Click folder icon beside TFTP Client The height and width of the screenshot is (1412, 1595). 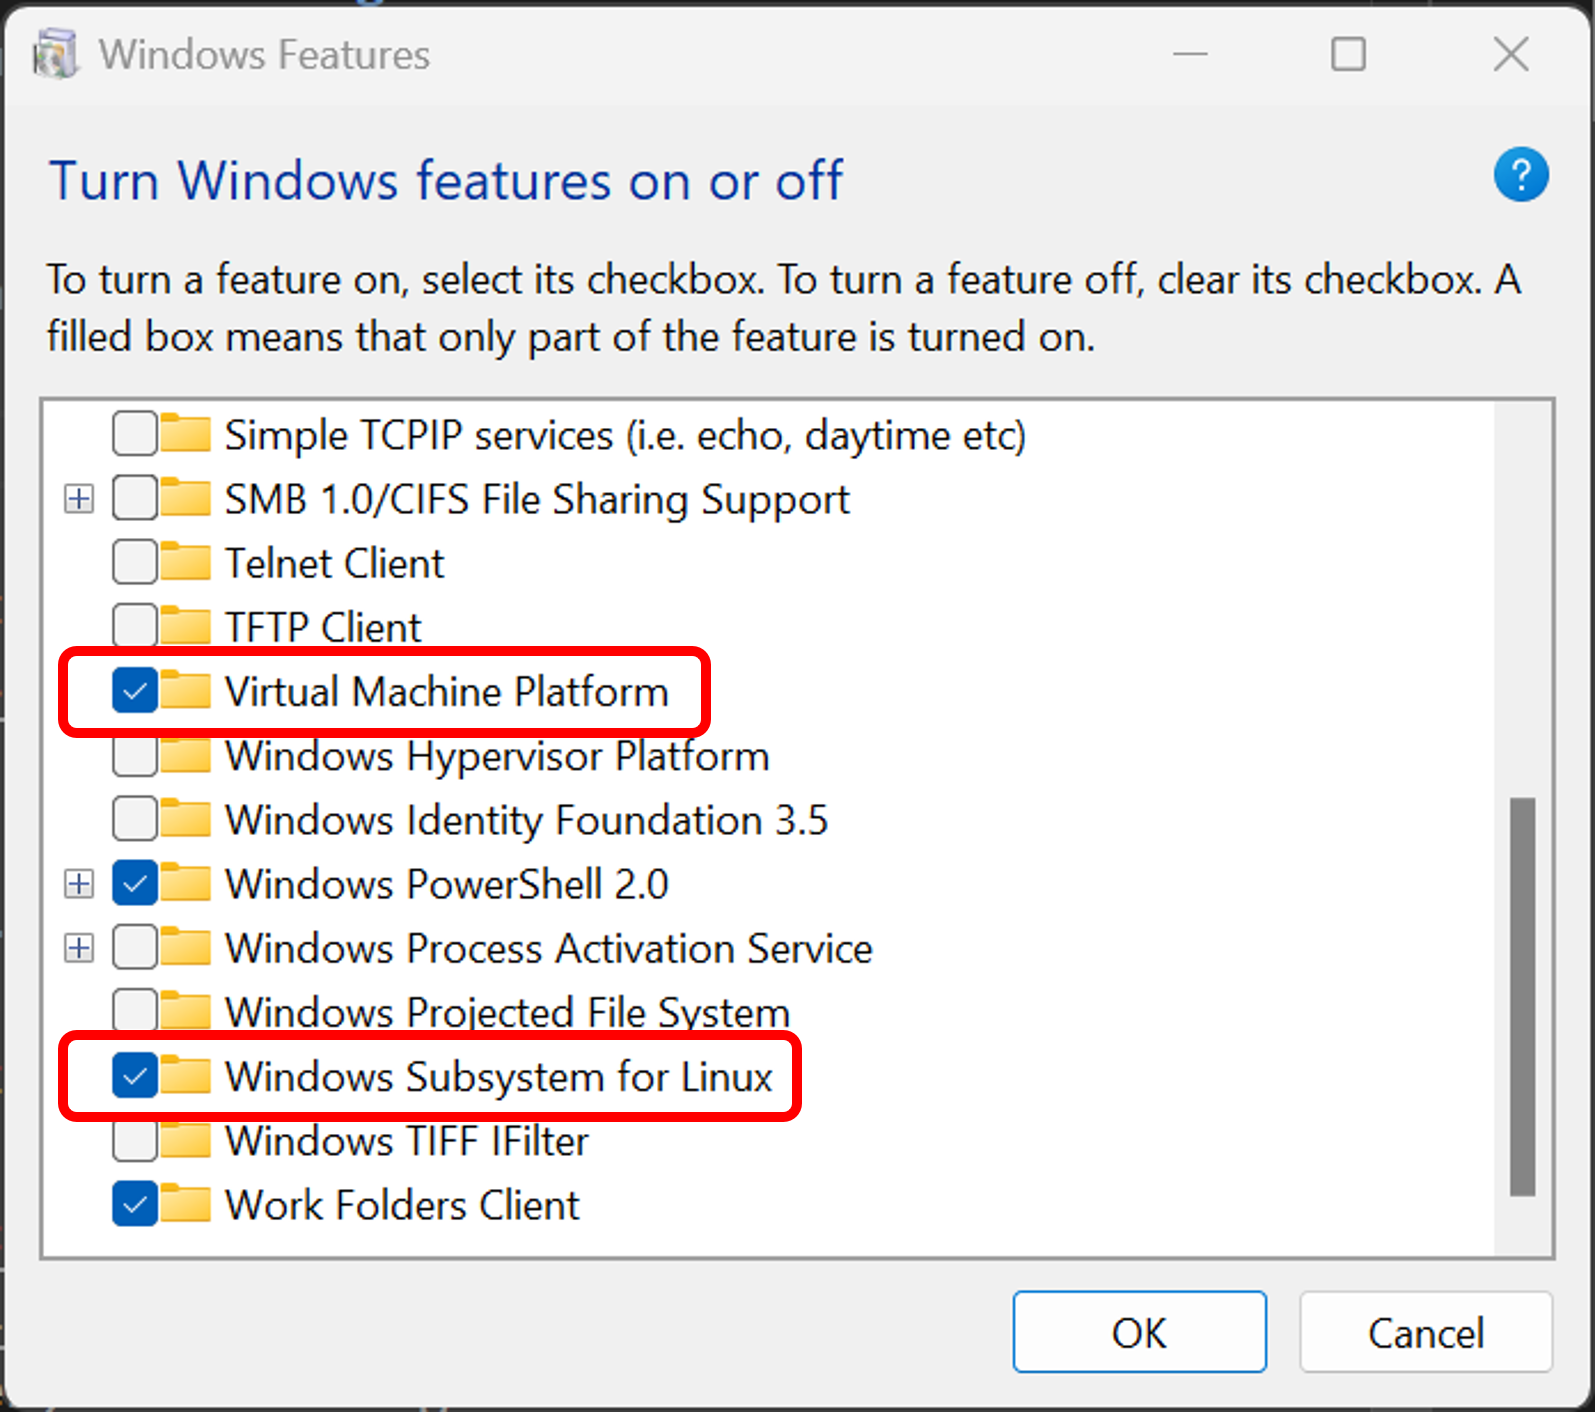pyautogui.click(x=186, y=626)
